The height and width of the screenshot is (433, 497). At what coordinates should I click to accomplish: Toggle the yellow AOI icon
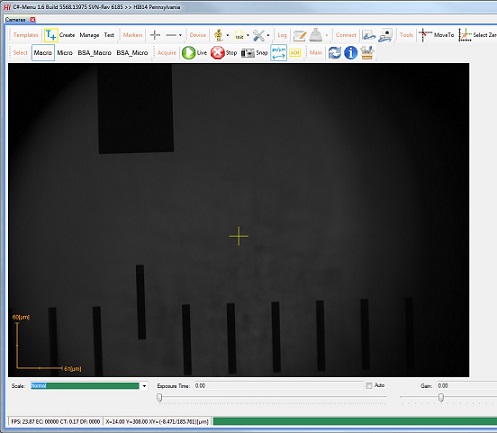point(295,53)
